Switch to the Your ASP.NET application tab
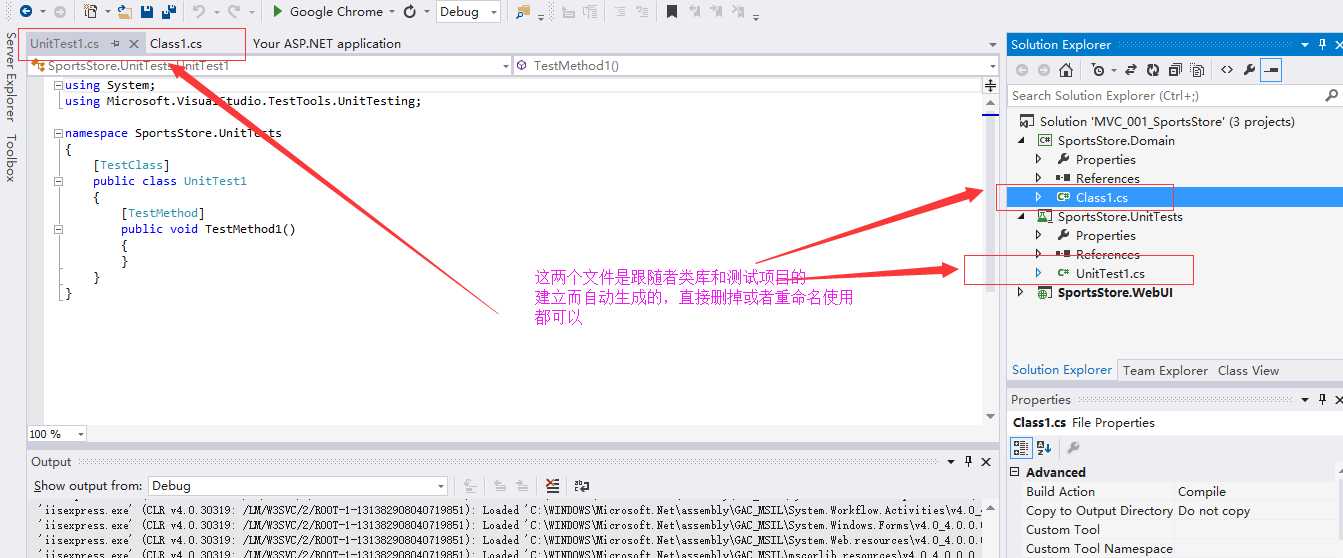Viewport: 1343px width, 558px height. coord(327,44)
